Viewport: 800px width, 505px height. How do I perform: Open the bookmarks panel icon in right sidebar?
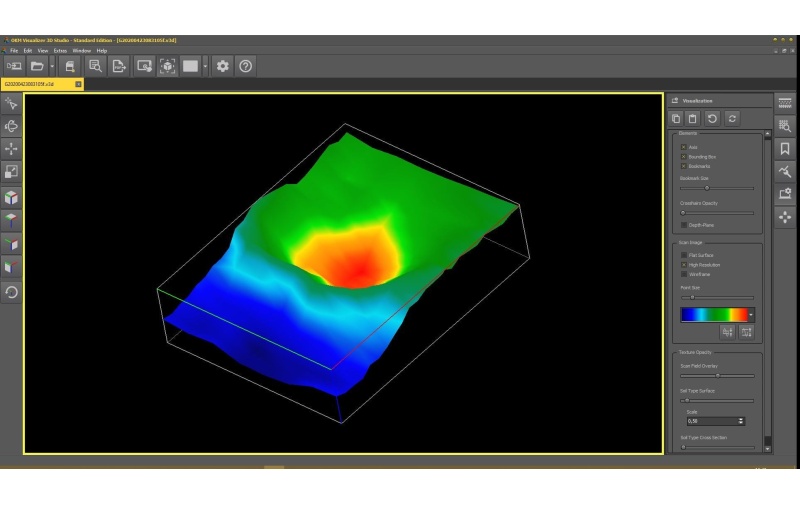pyautogui.click(x=785, y=148)
